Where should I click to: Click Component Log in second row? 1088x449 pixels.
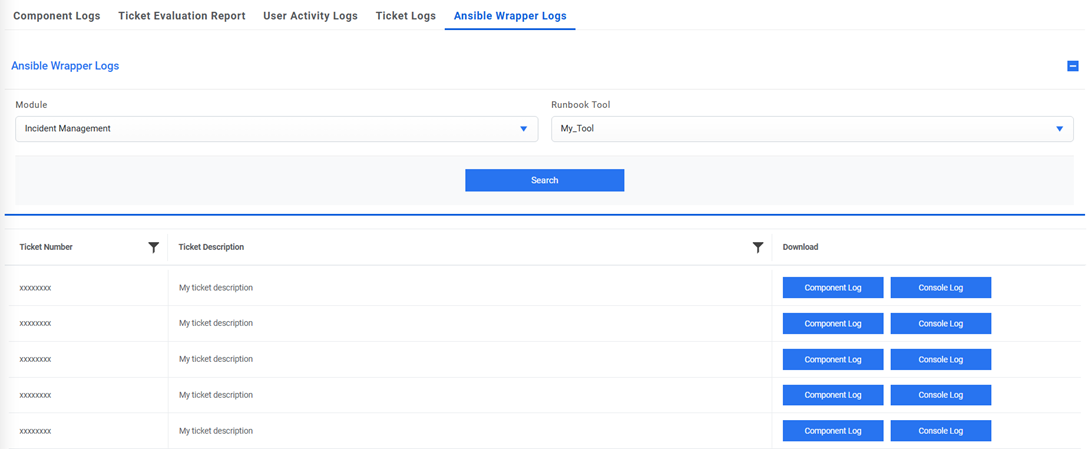[x=833, y=324]
